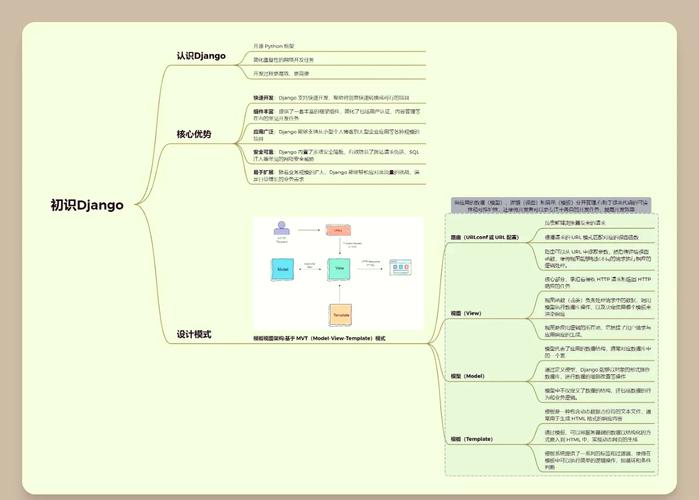The height and width of the screenshot is (500, 699).
Task: Click the orange Template box in diagram
Action: click(341, 315)
